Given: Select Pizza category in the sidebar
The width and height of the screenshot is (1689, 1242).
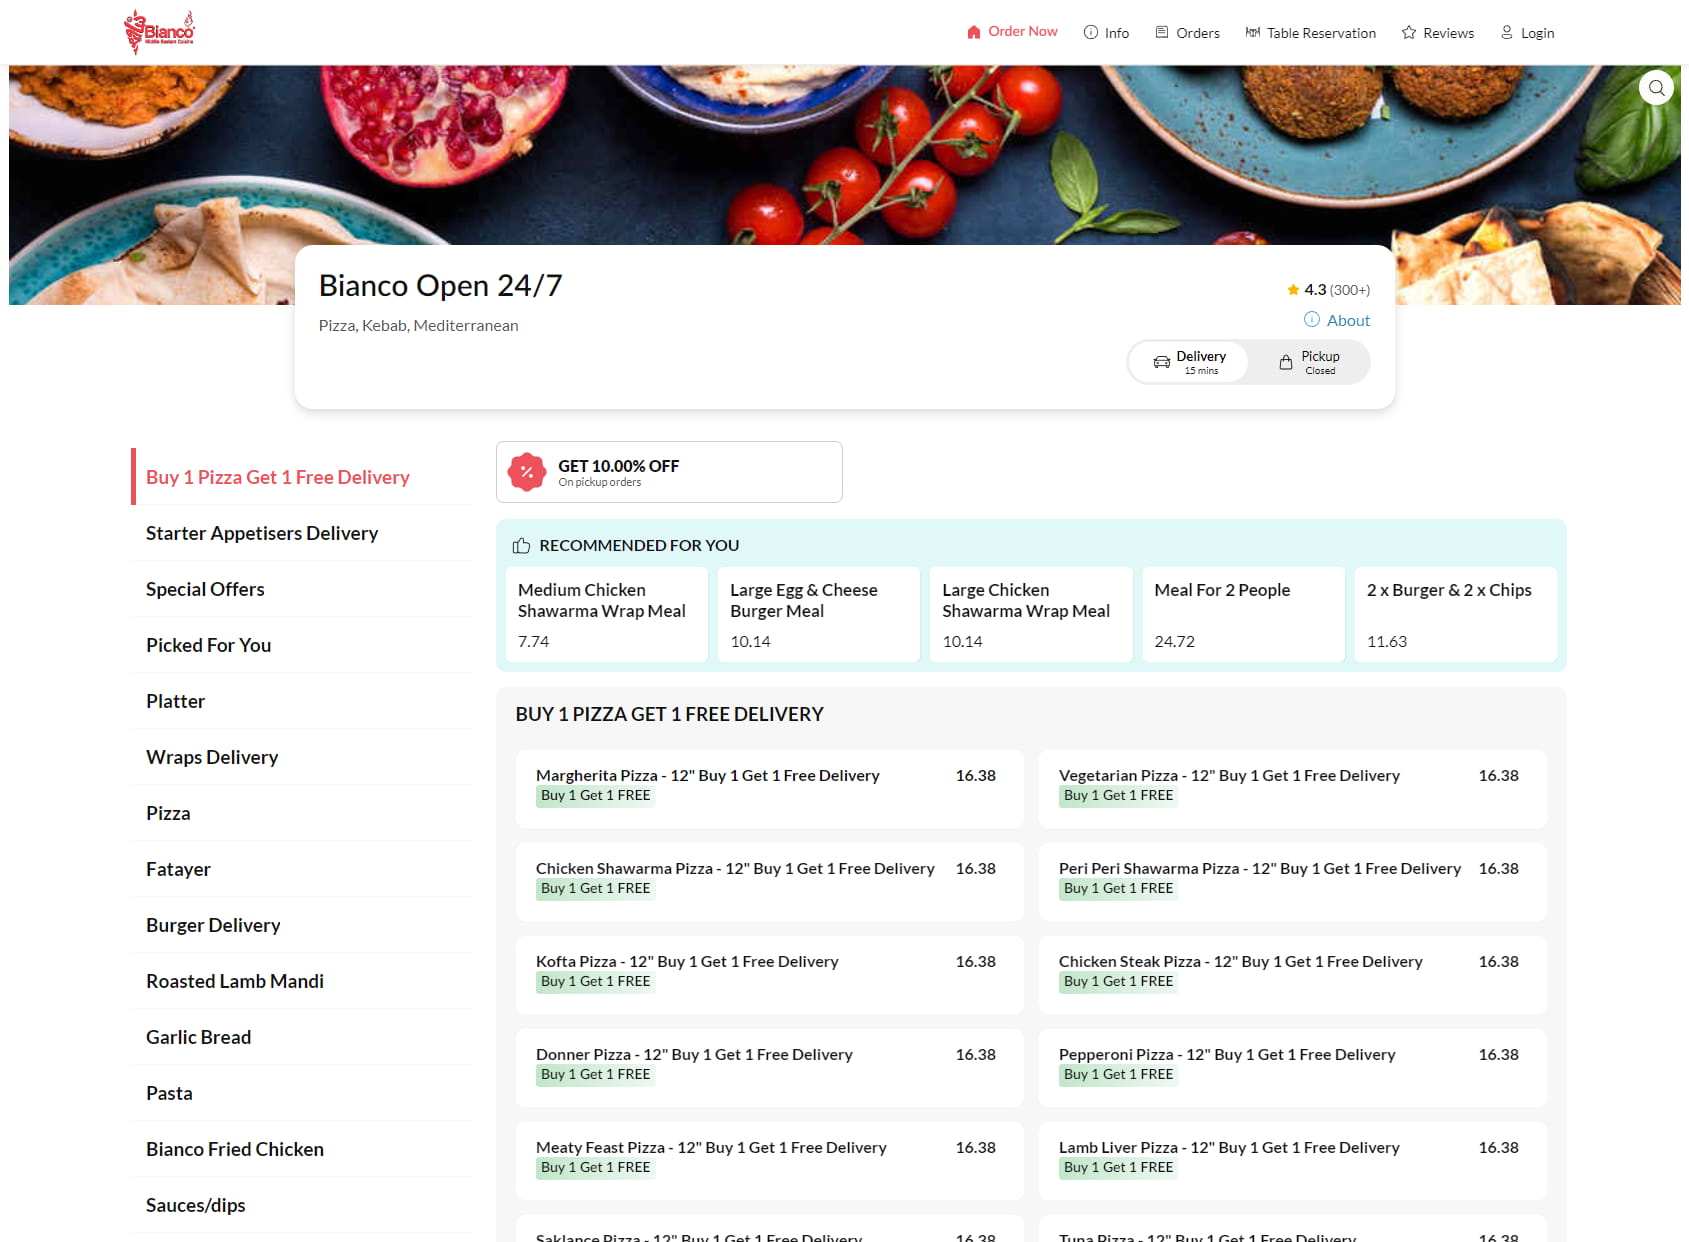Looking at the screenshot, I should click(301, 813).
